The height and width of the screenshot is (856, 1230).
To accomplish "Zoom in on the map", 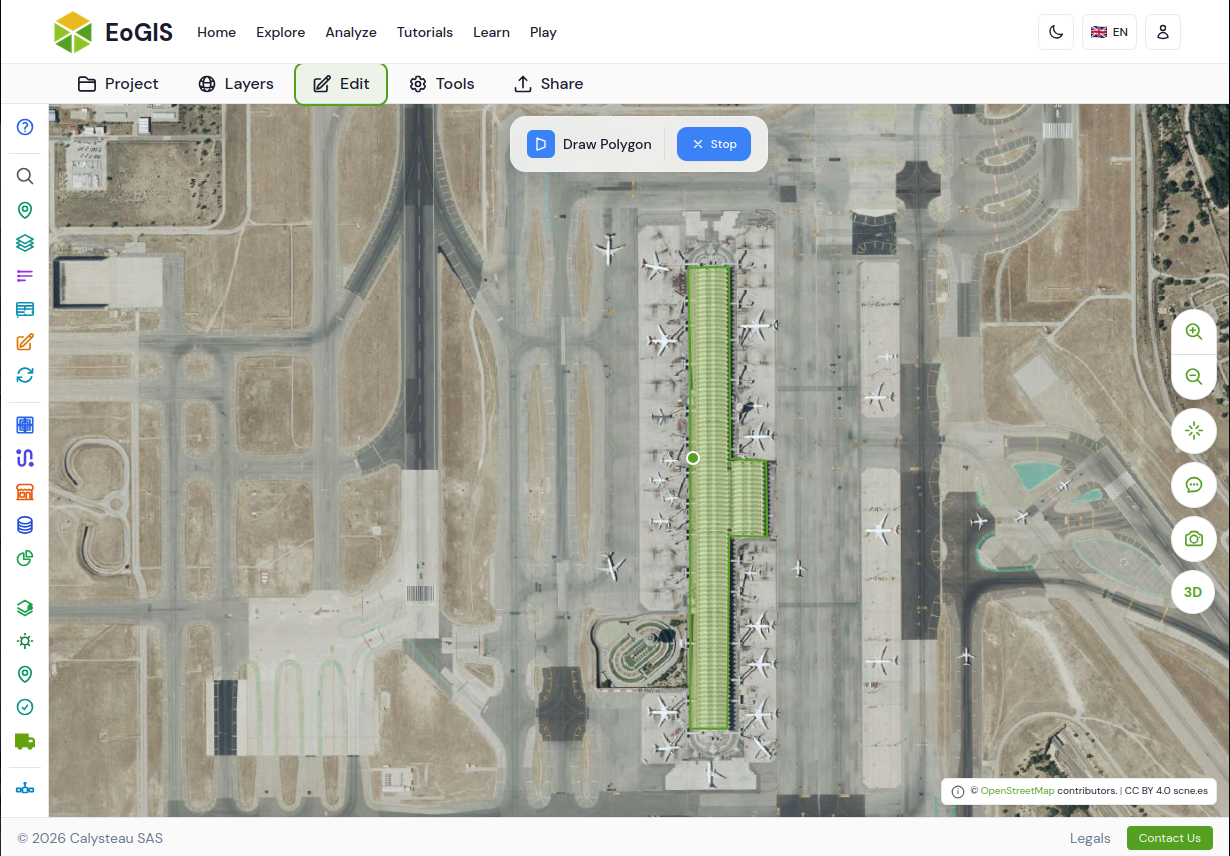I will tap(1193, 331).
